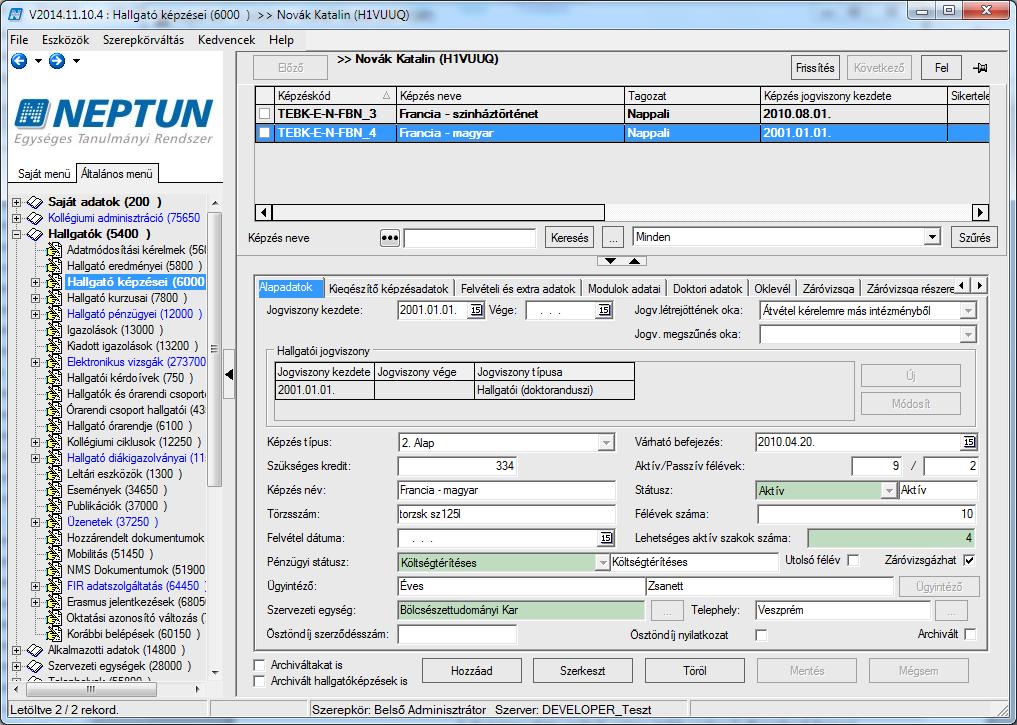Open the Jogv. létrejöttének oka dropdown

968,311
